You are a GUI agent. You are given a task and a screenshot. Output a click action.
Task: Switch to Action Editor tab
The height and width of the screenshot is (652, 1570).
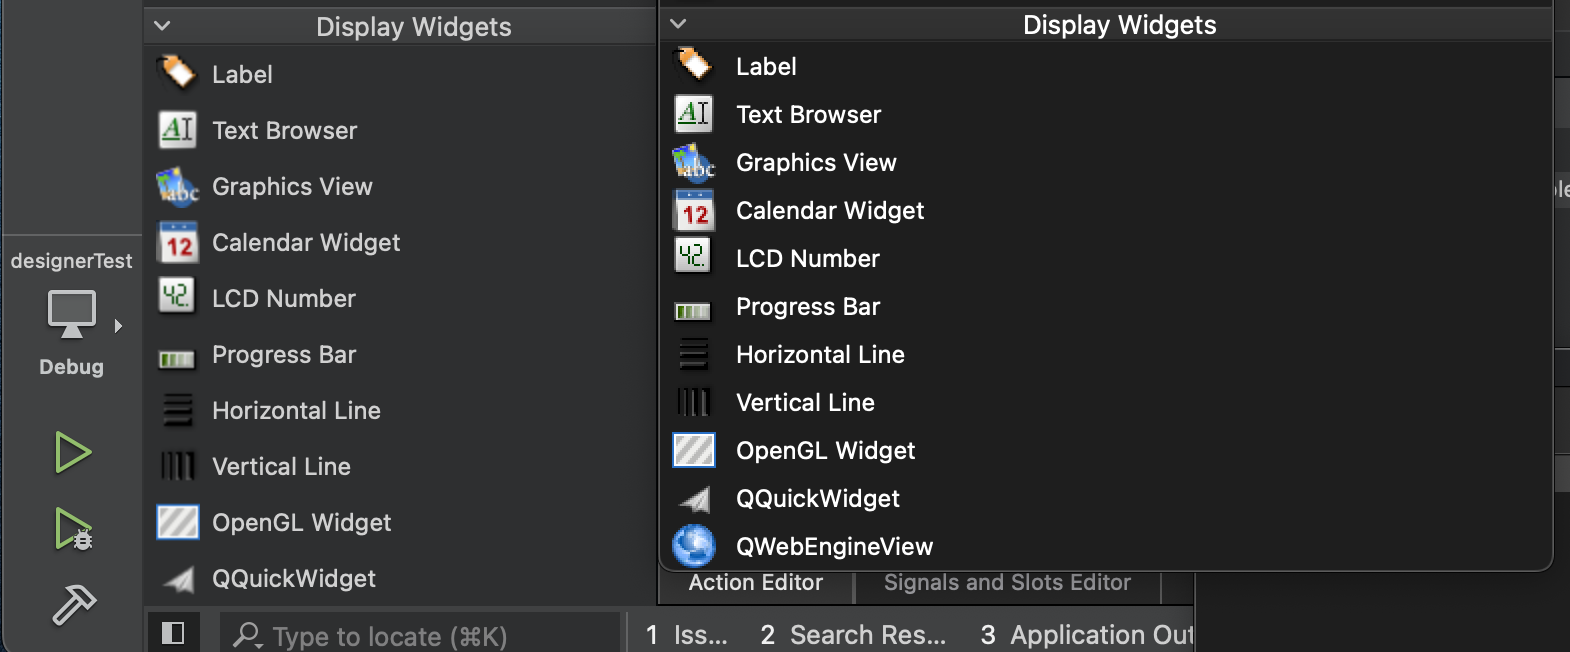pos(756,582)
